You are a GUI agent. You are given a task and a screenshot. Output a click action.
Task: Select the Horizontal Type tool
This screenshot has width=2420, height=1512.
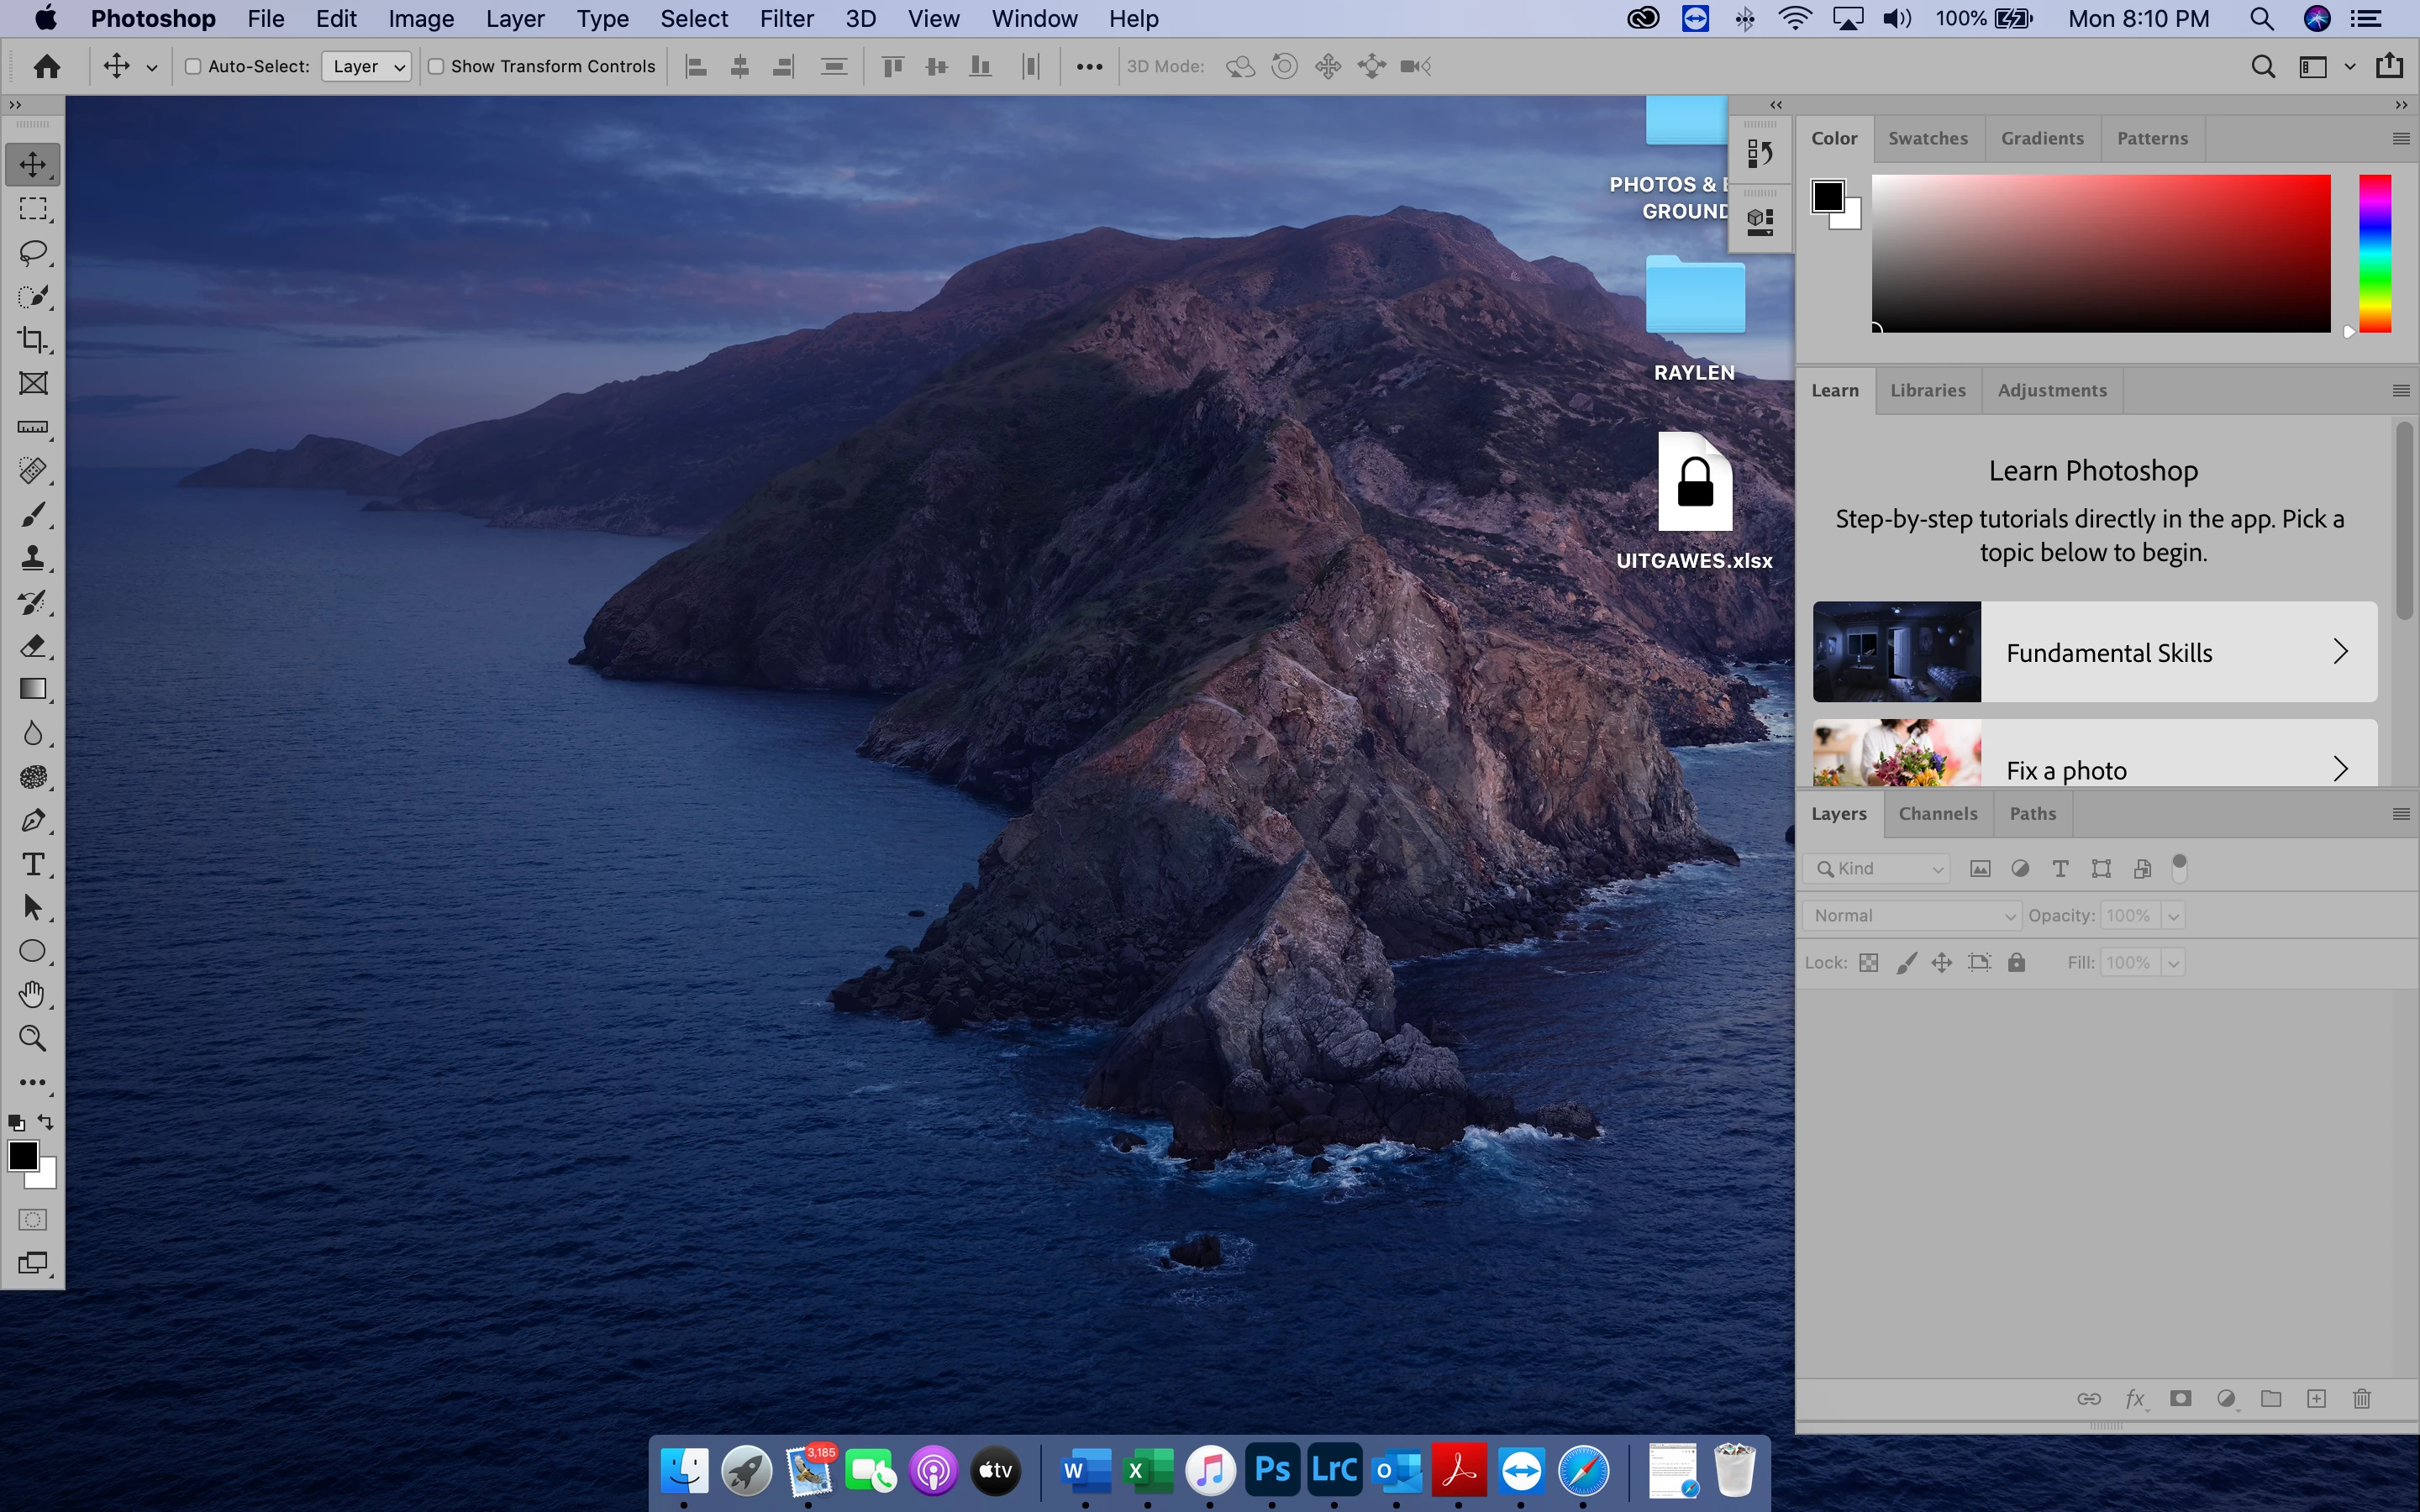33,865
